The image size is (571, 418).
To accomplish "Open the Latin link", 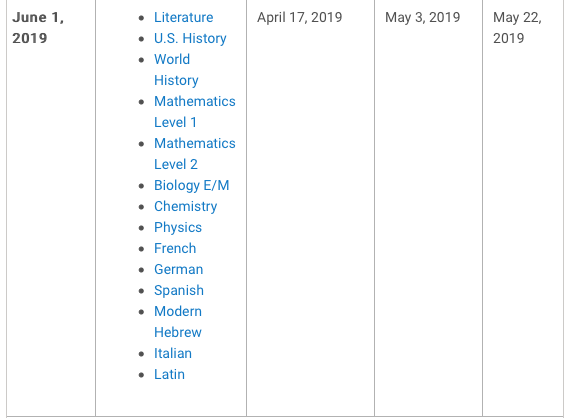I will (169, 374).
